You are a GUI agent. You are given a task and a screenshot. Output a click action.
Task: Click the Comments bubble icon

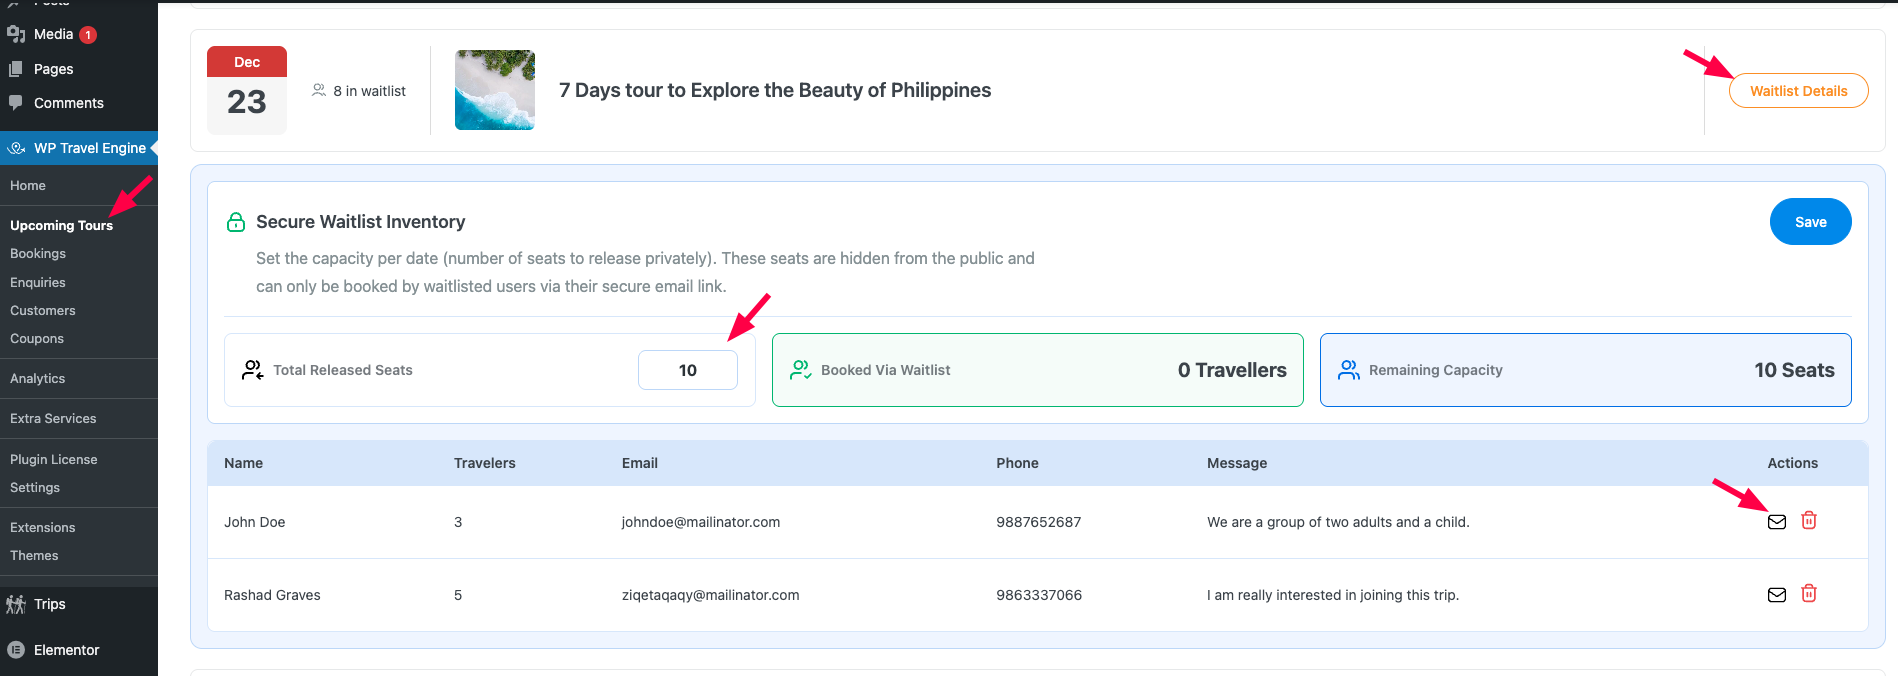[x=16, y=103]
